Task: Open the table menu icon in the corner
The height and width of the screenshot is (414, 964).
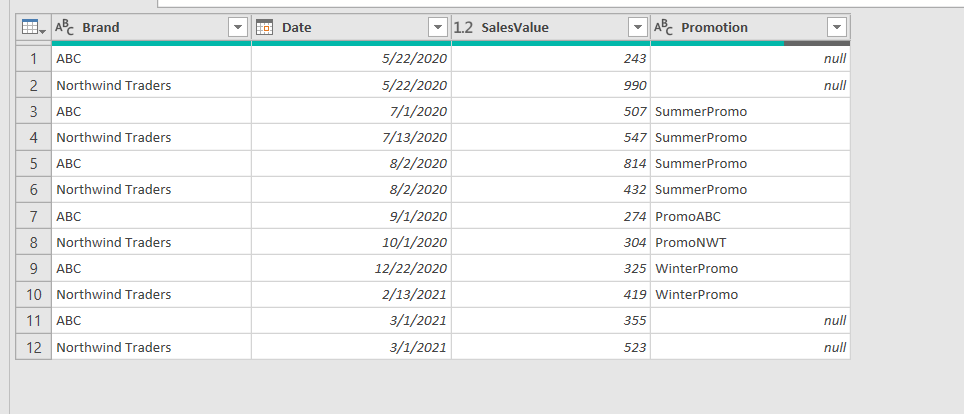Action: point(33,27)
